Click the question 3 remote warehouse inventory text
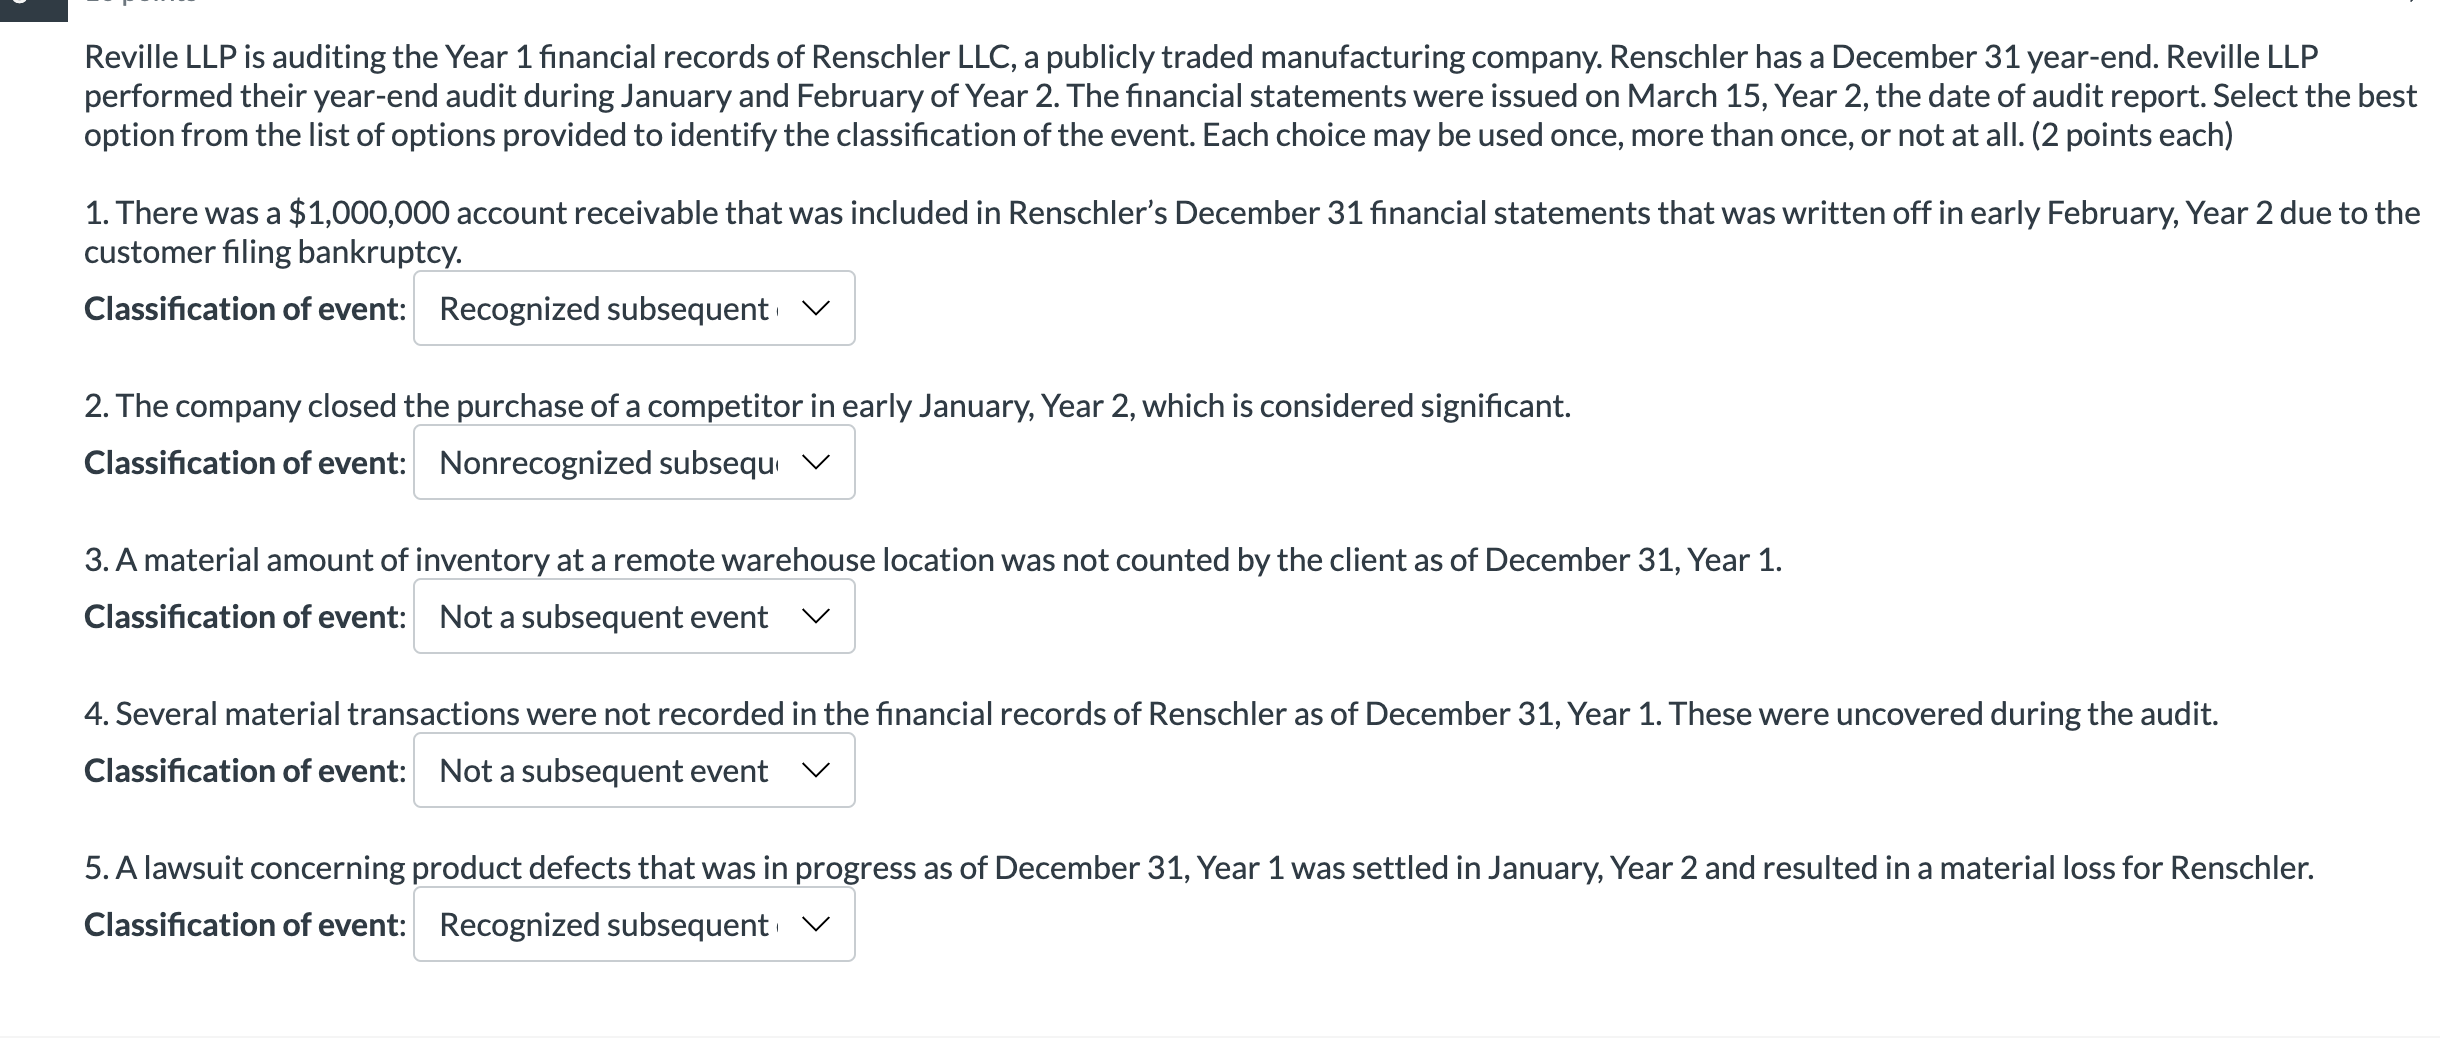Screen dimensions: 2440x1050 (933, 560)
